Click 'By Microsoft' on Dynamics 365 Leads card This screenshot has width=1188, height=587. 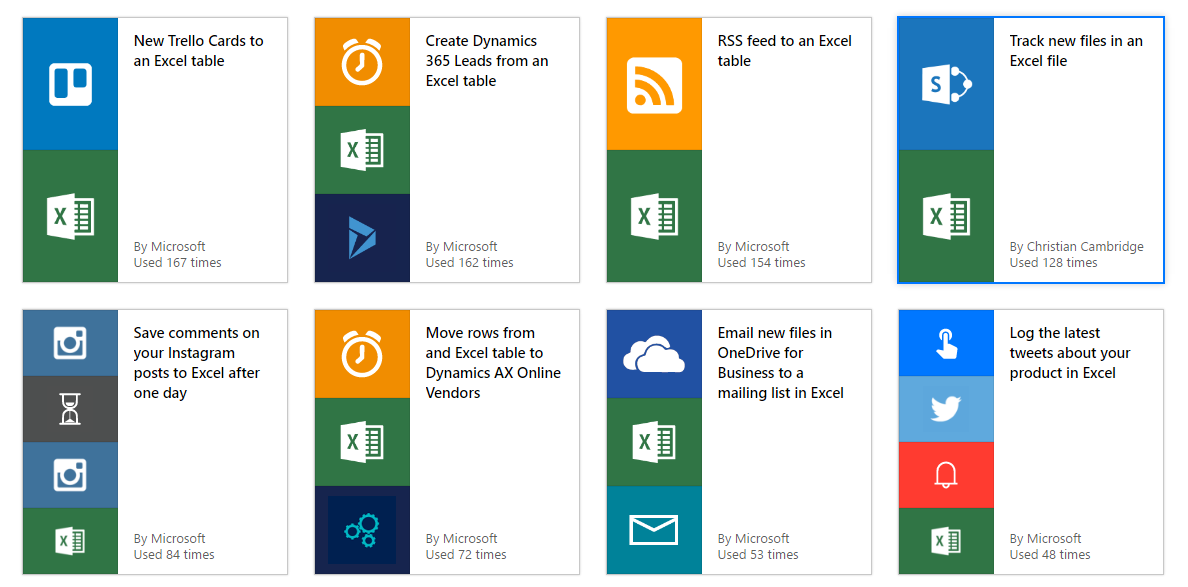461,246
